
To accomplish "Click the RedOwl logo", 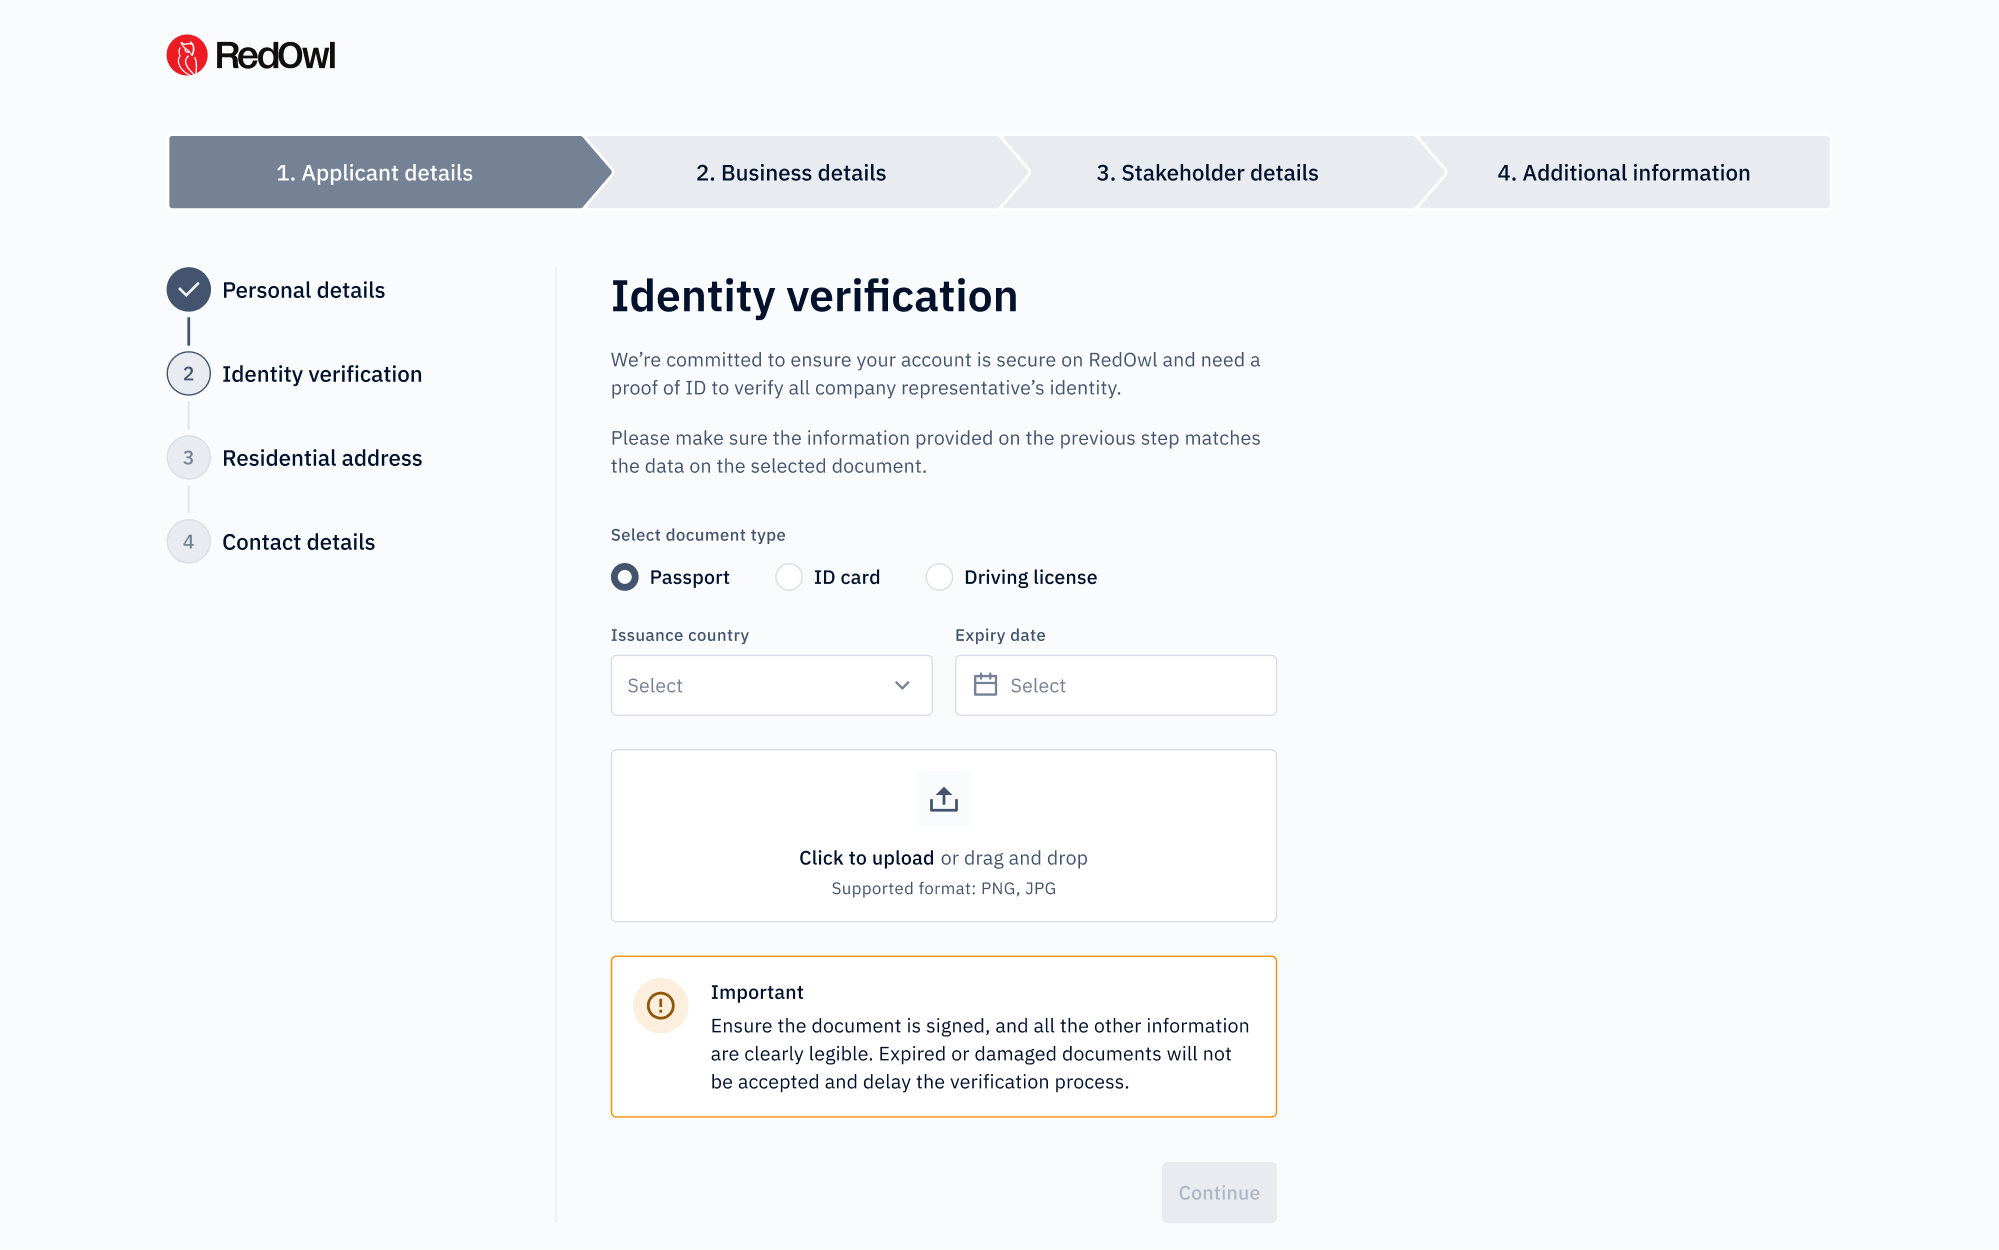I will 251,55.
